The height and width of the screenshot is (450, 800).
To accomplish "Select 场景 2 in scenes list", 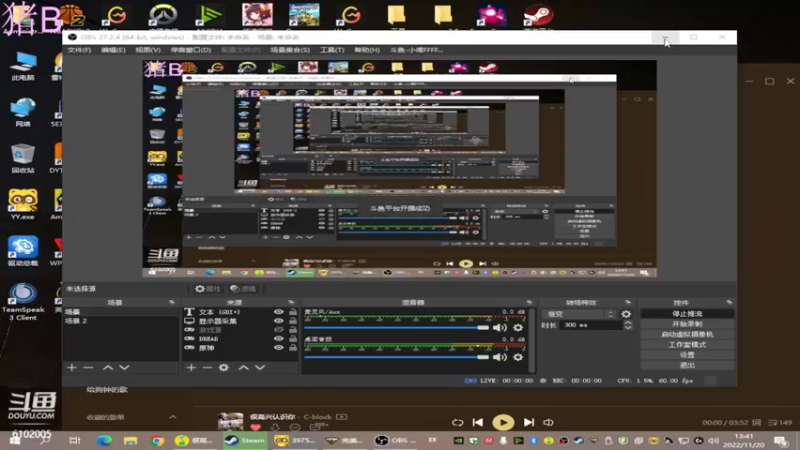I will pyautogui.click(x=120, y=321).
